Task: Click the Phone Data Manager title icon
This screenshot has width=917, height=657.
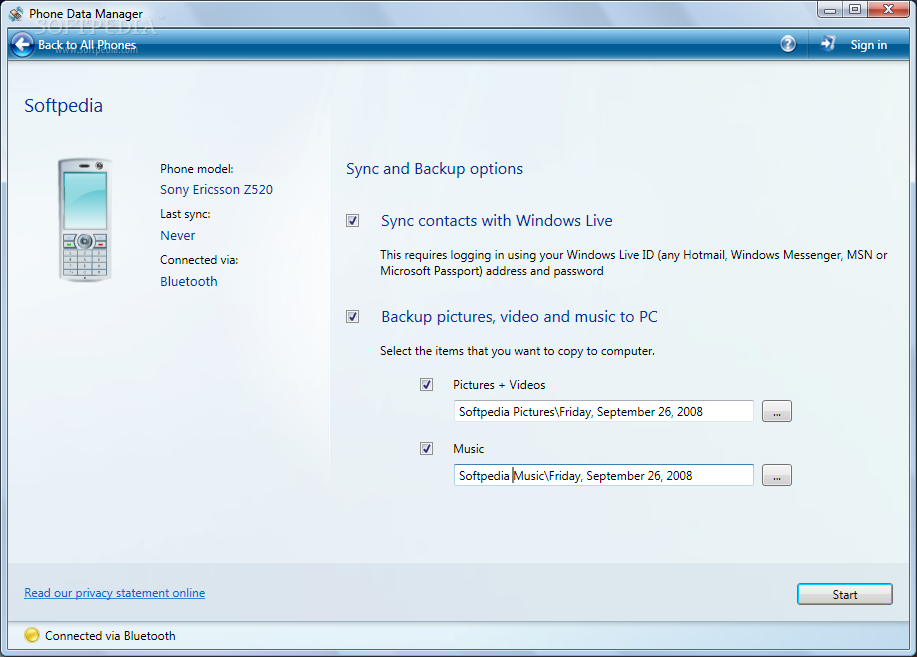Action: [16, 13]
